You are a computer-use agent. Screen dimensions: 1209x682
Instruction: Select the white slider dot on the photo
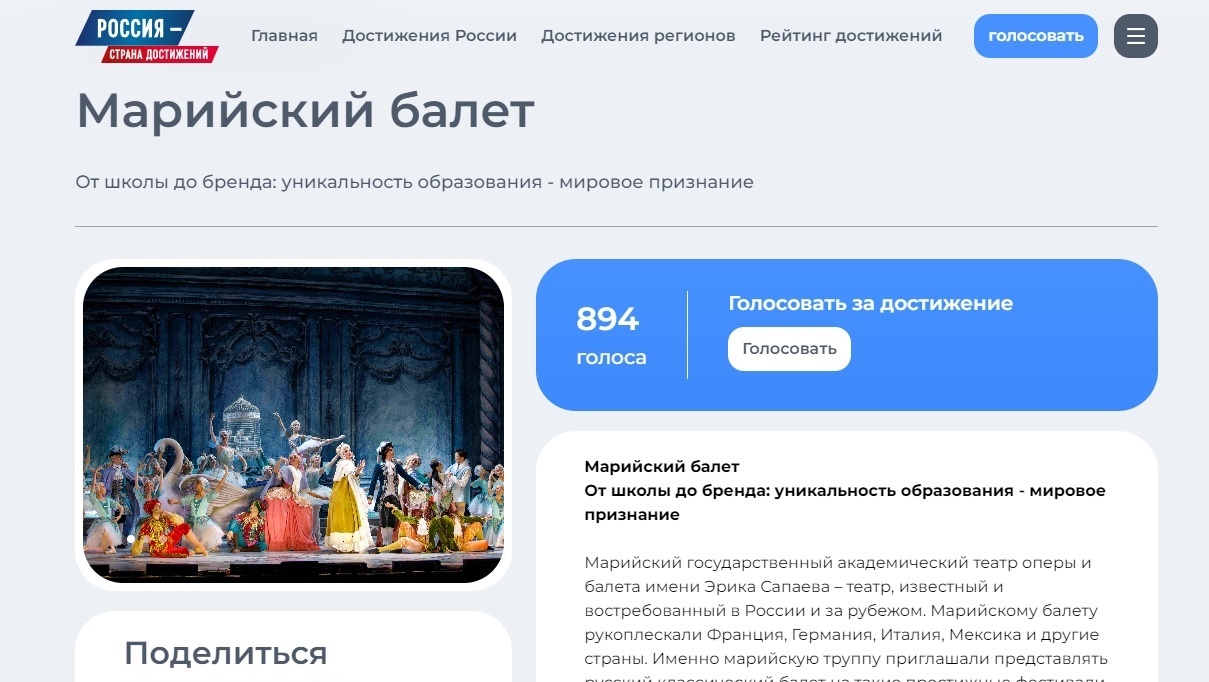(130, 539)
